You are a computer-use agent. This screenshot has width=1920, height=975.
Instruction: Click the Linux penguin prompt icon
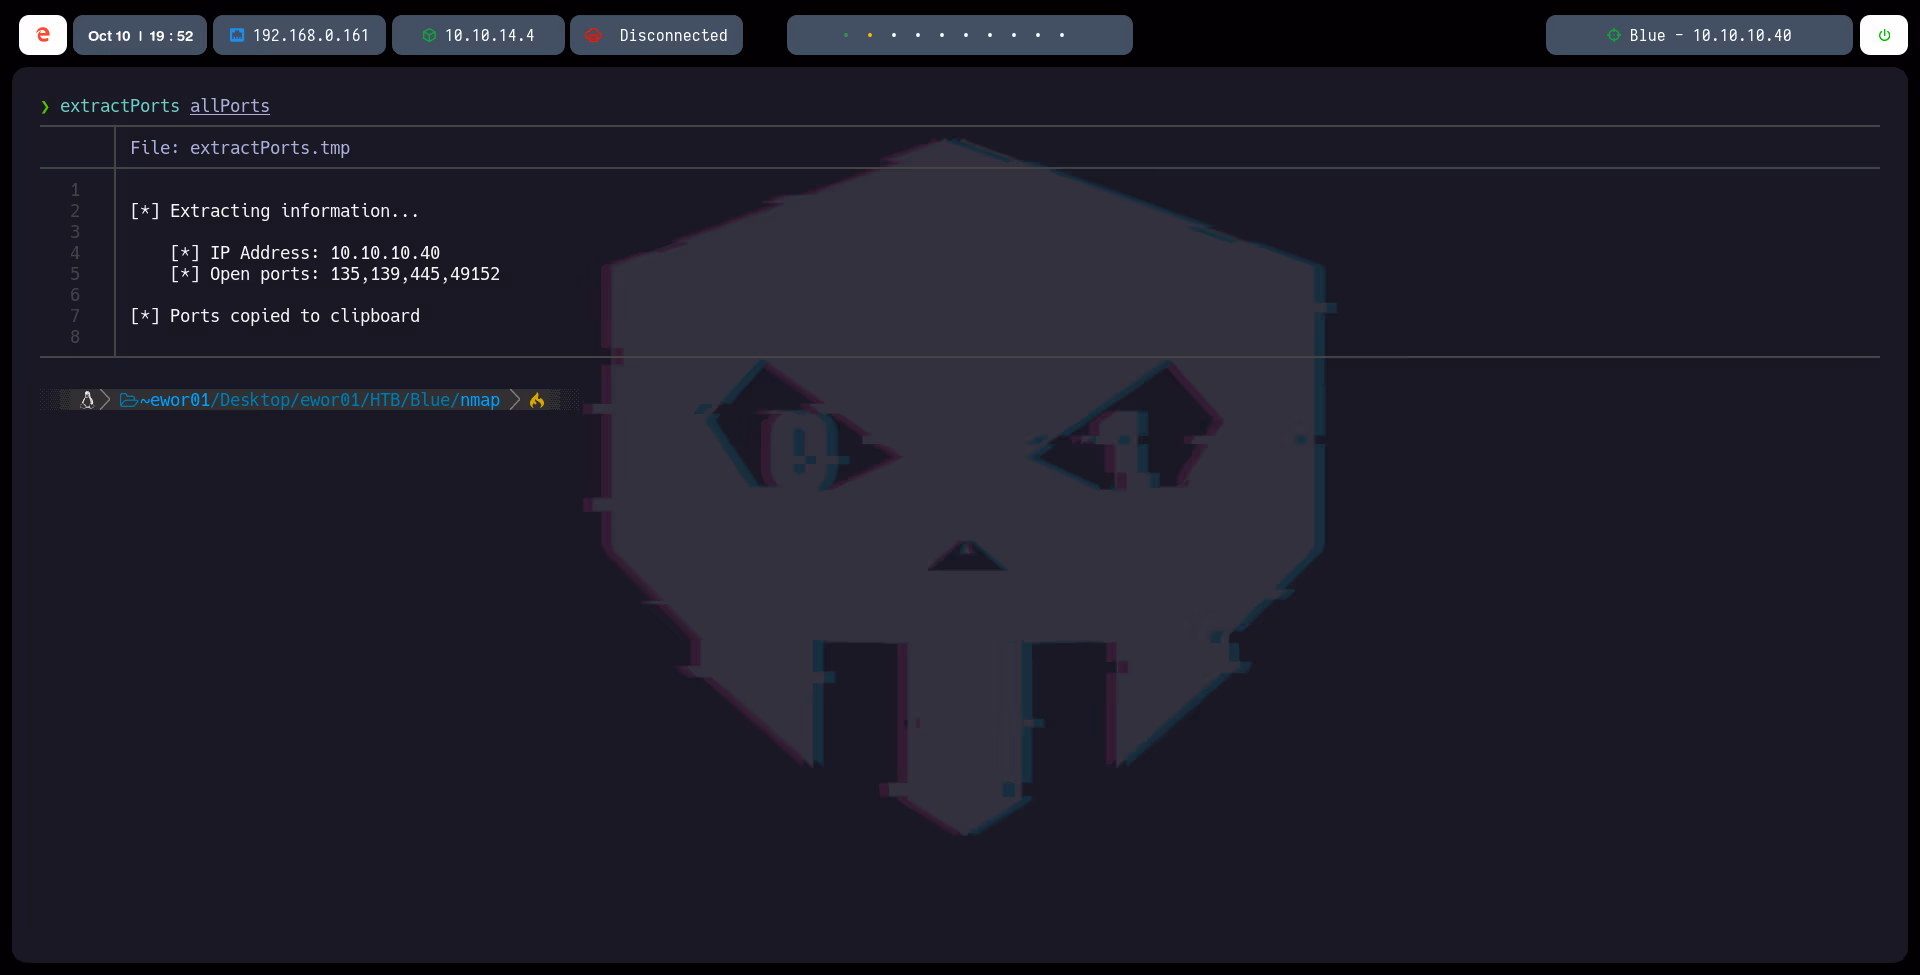click(x=87, y=400)
